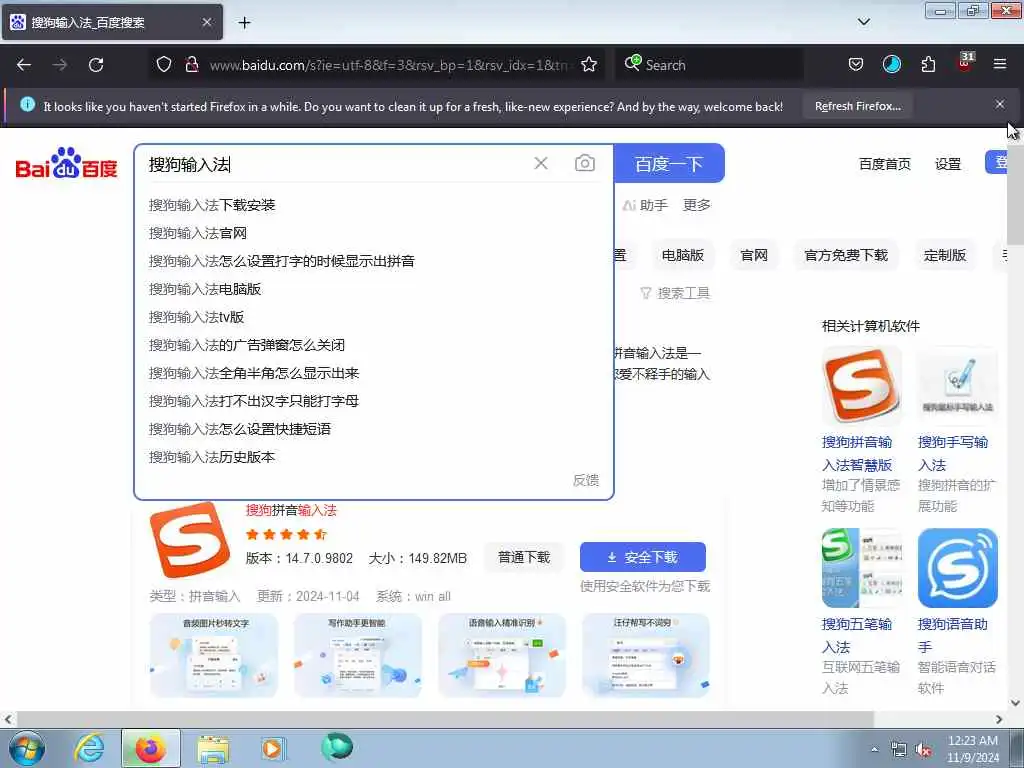Click the 反馈 feedback link in suggestions
Image resolution: width=1024 pixels, height=768 pixels.
pos(585,480)
